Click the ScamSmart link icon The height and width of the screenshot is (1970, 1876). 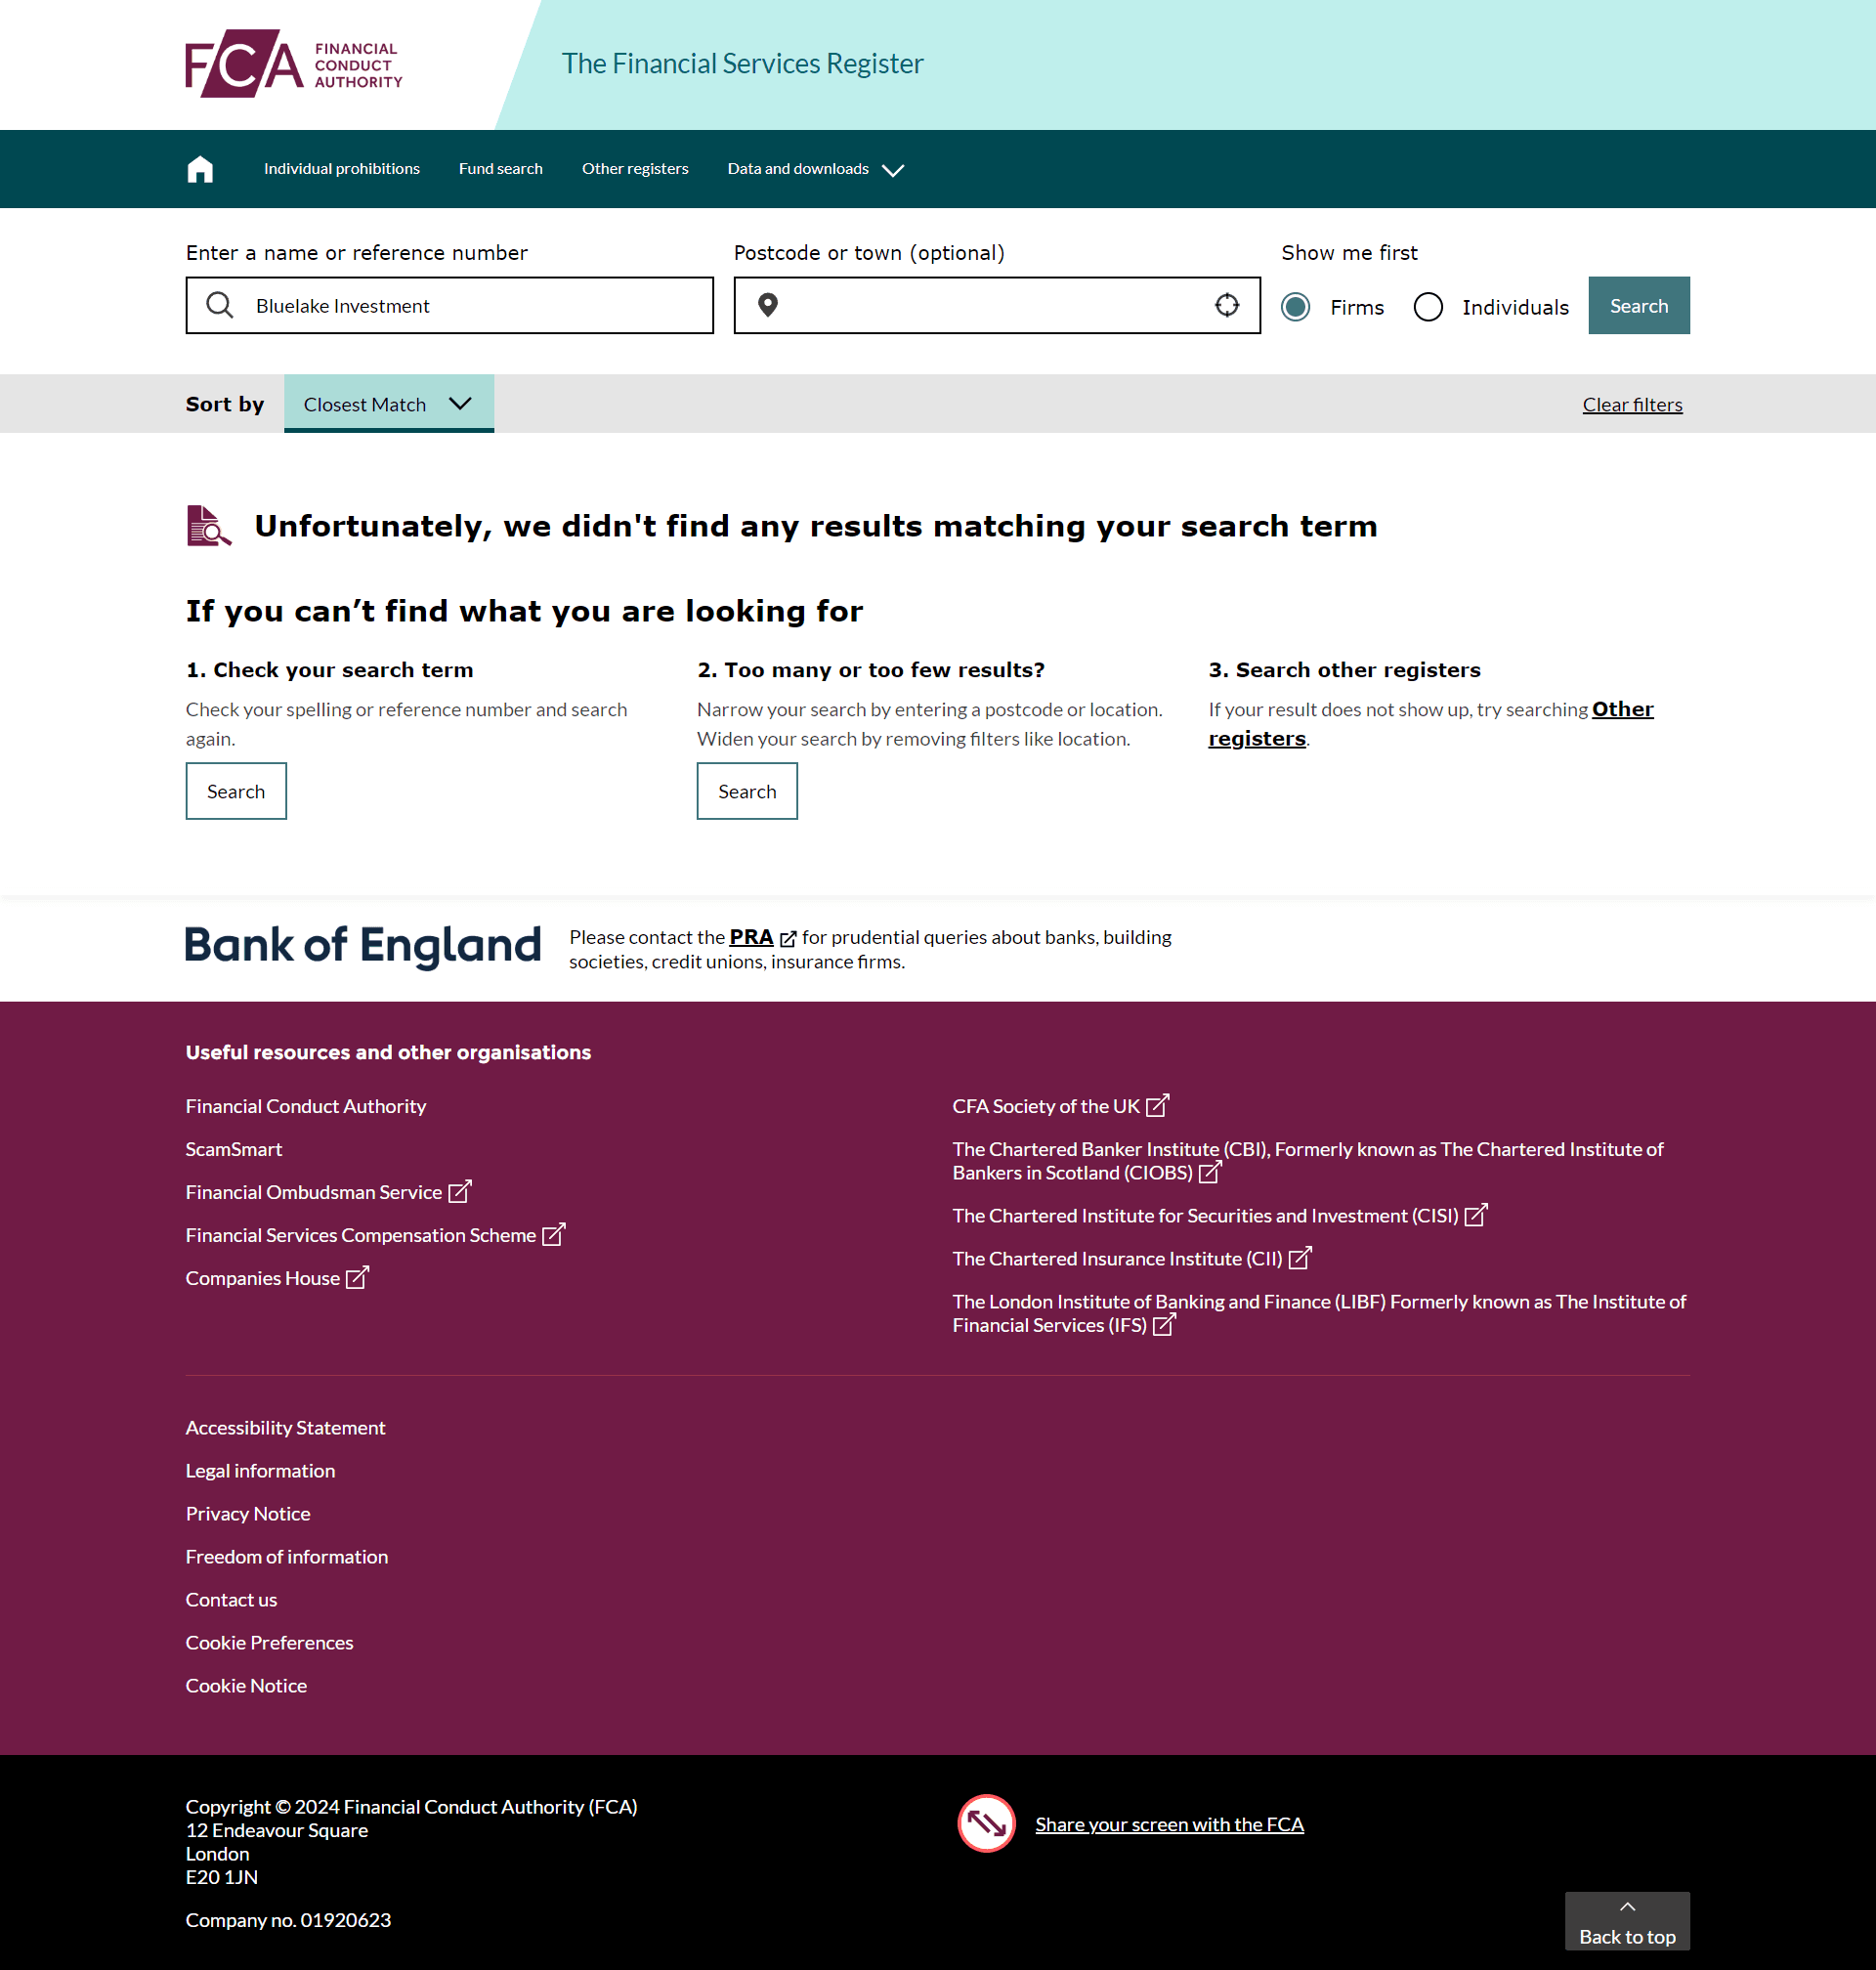(234, 1148)
